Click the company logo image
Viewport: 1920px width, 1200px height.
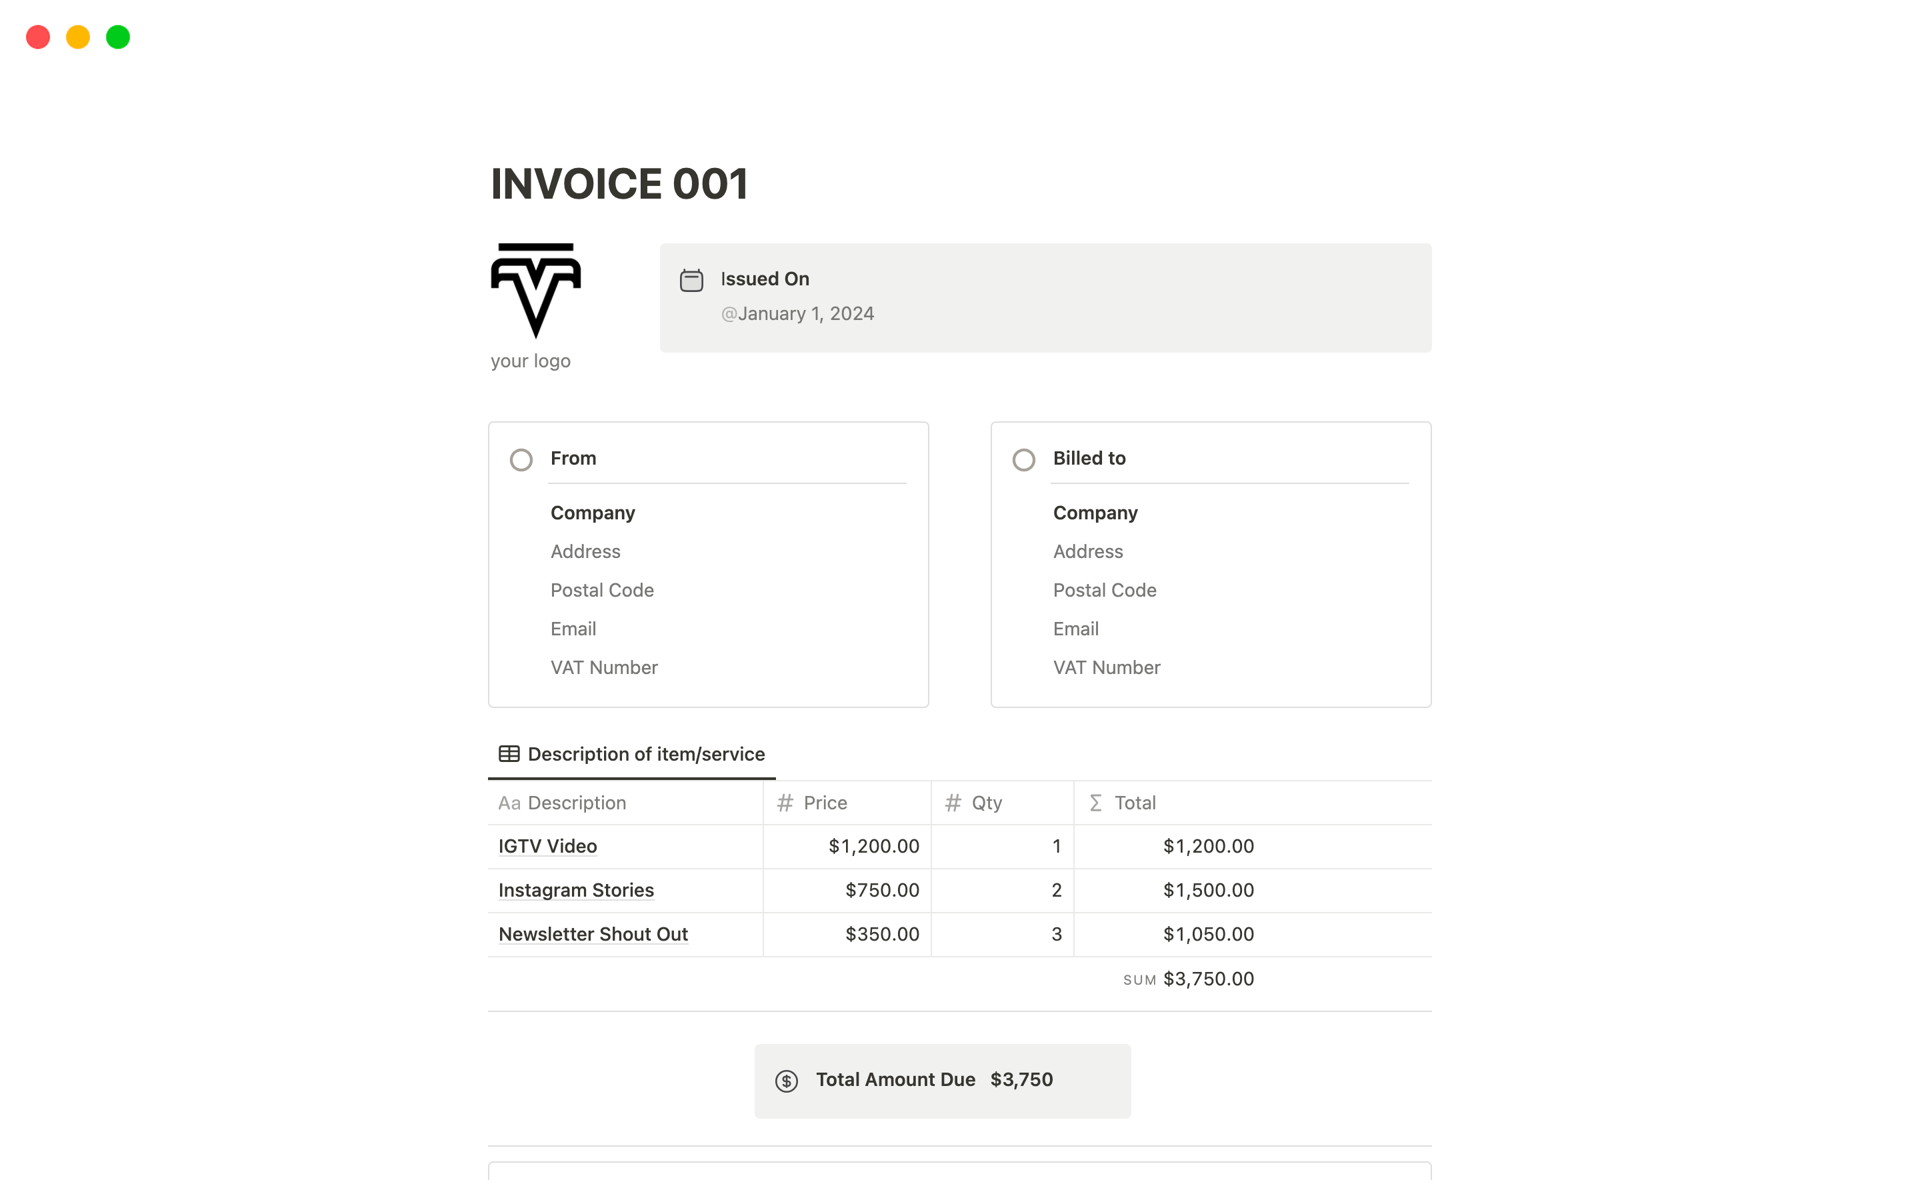click(x=535, y=290)
